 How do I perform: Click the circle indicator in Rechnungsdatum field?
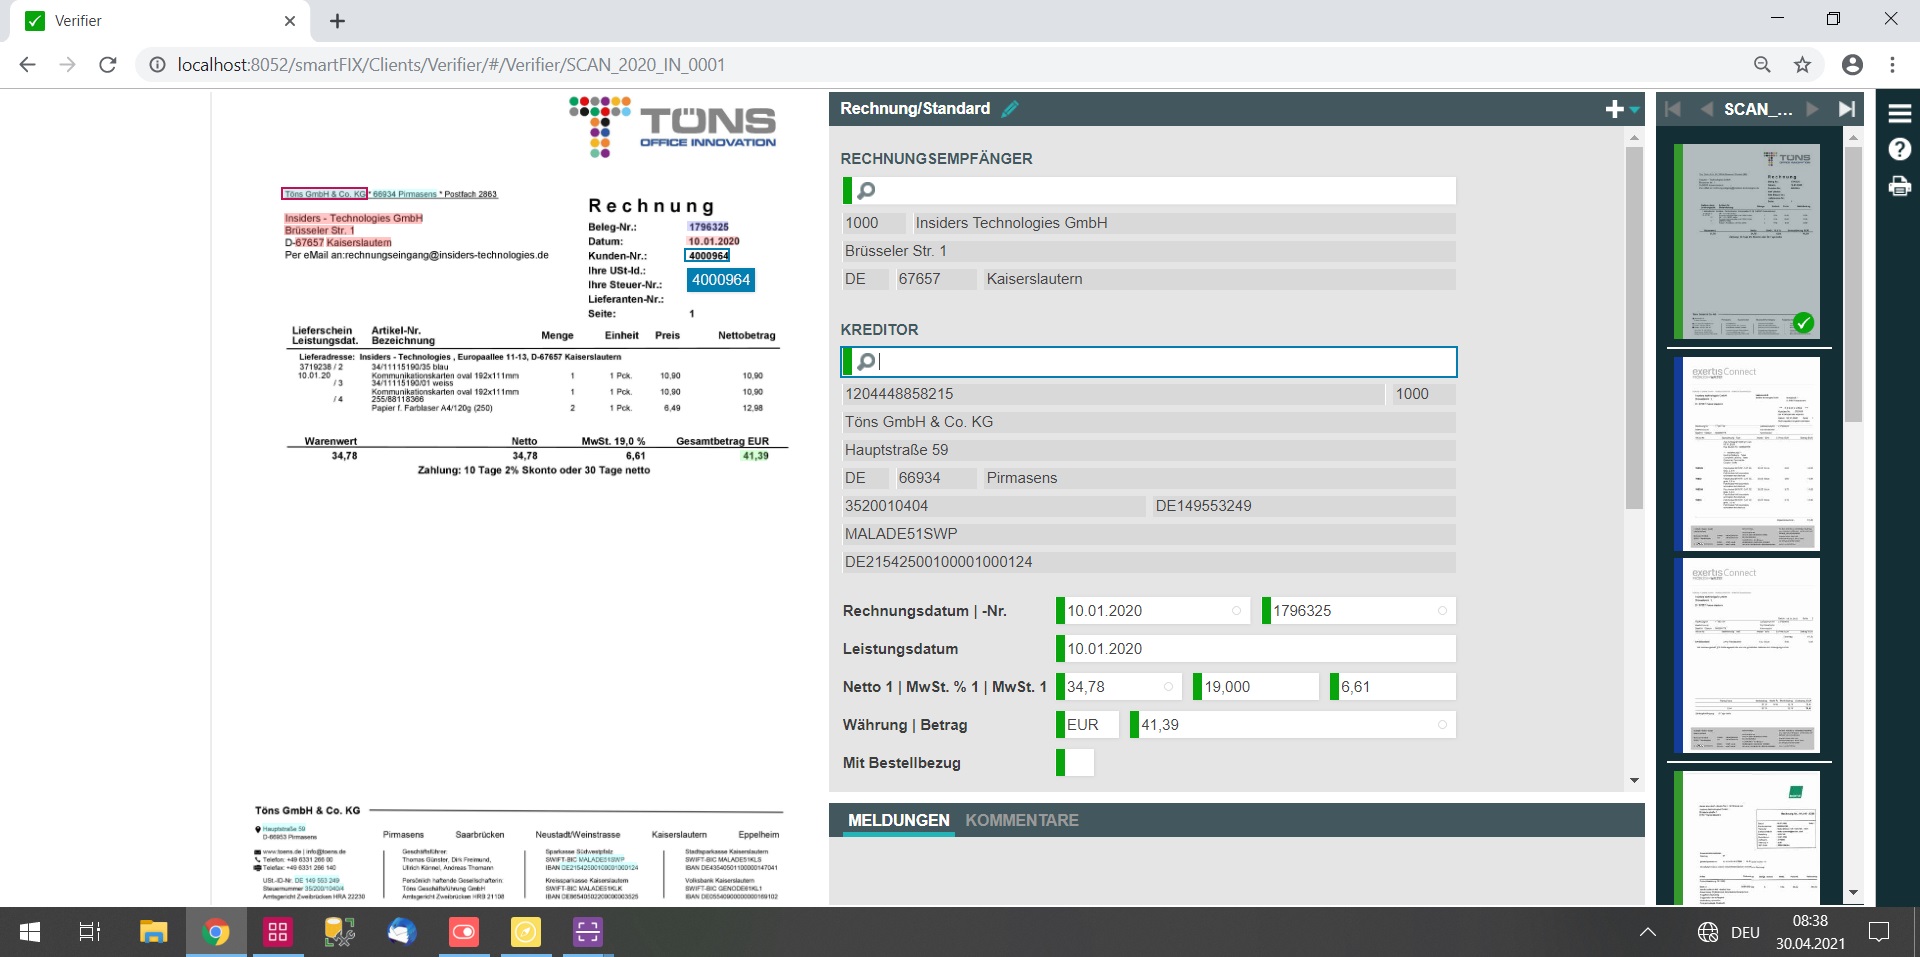pyautogui.click(x=1236, y=611)
